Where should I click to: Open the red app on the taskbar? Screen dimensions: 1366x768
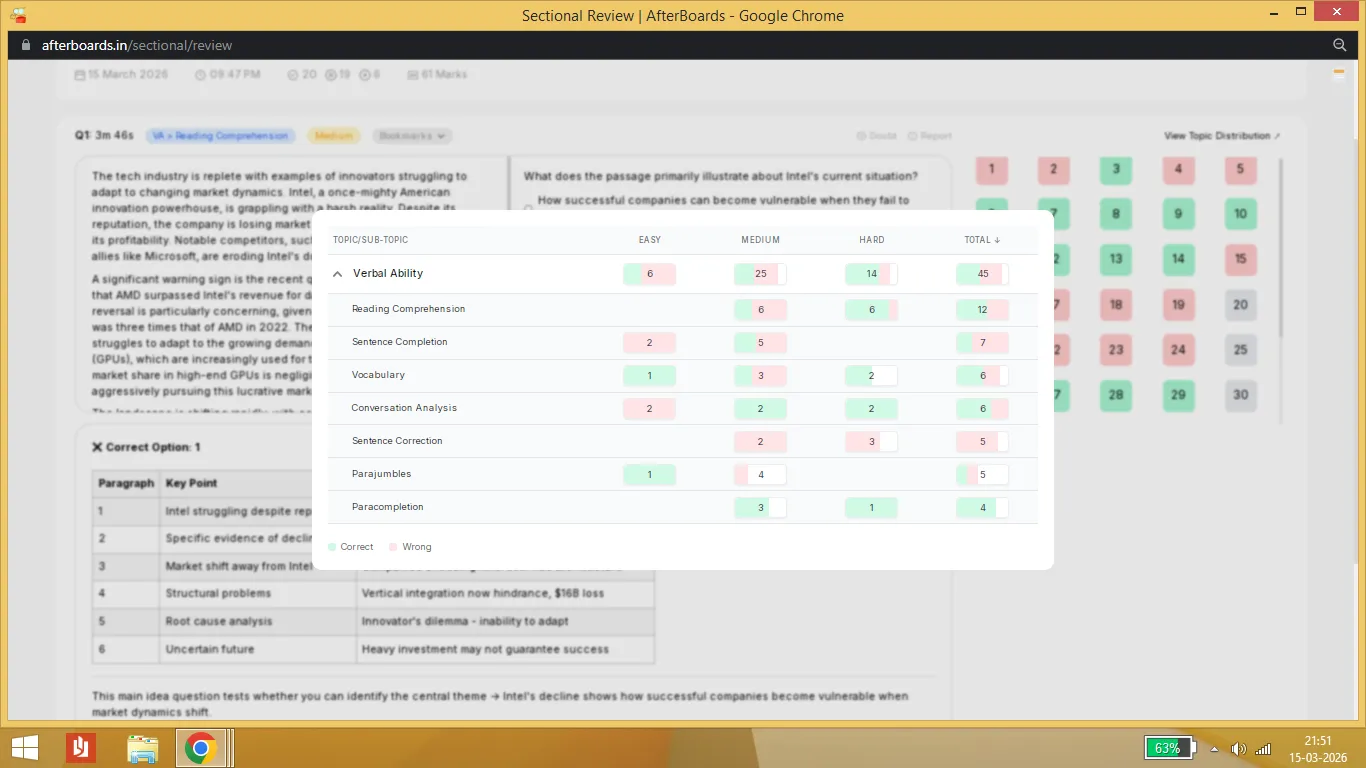(81, 747)
